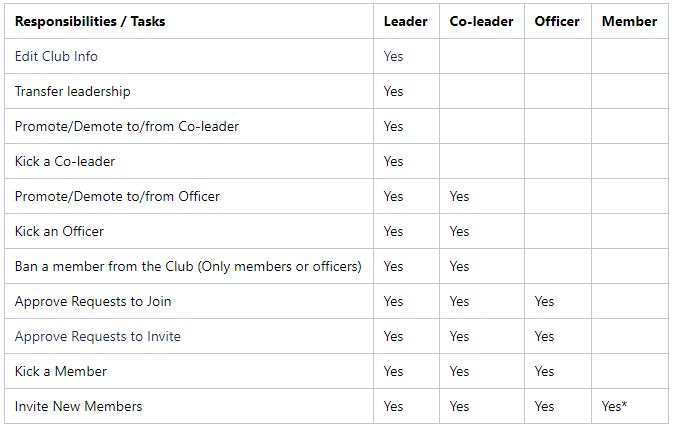Screen dimensions: 673x432
Task: Select the Co-leader column header
Action: (481, 21)
